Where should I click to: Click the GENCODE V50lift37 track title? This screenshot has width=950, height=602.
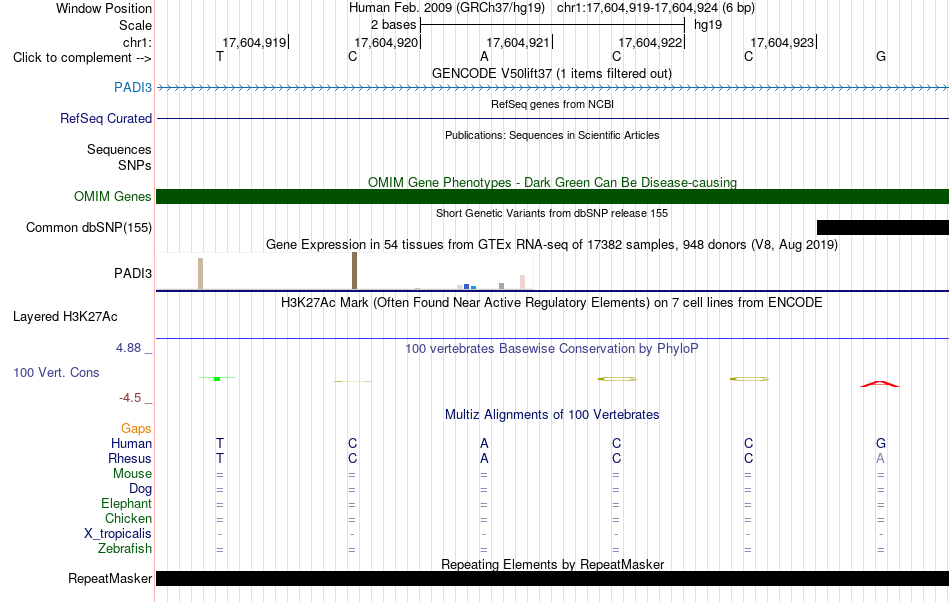click(552, 74)
